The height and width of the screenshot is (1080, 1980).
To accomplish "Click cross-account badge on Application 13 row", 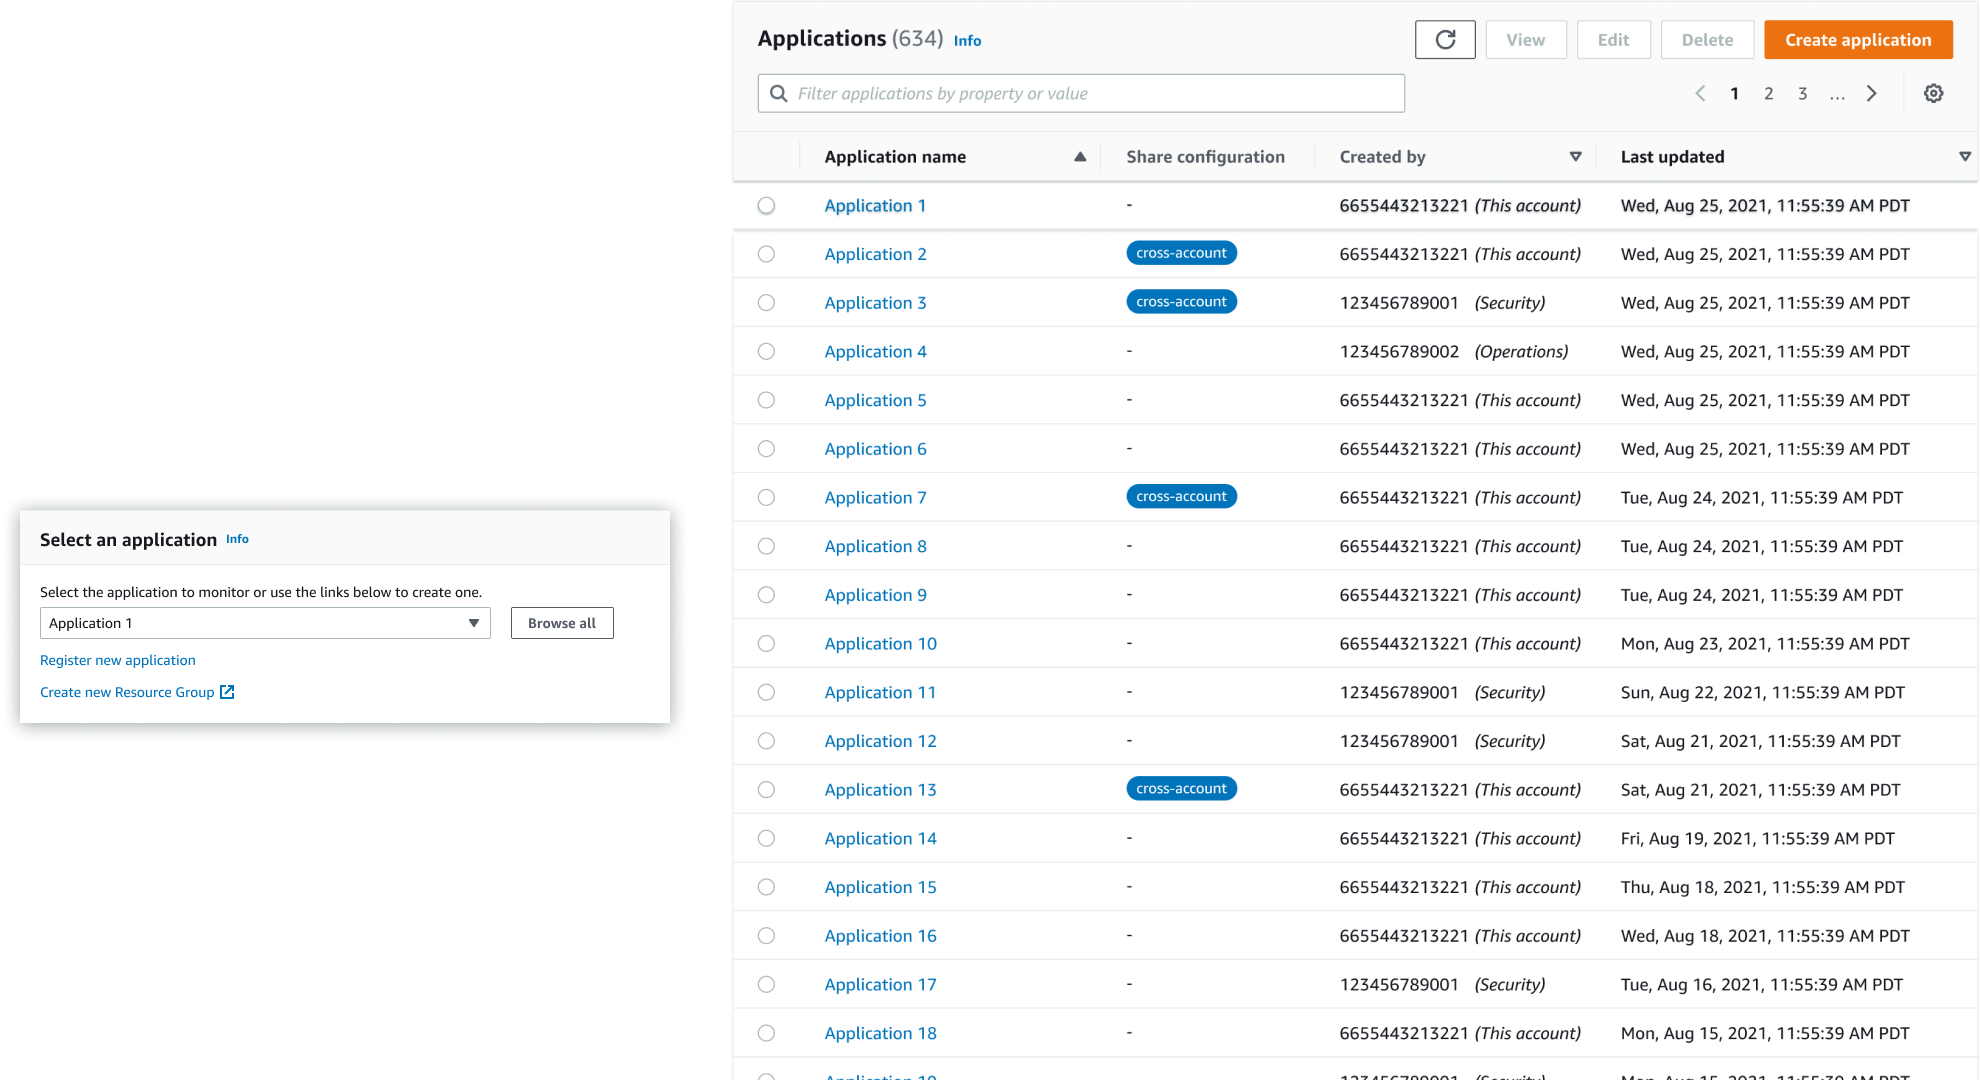I will tap(1181, 789).
